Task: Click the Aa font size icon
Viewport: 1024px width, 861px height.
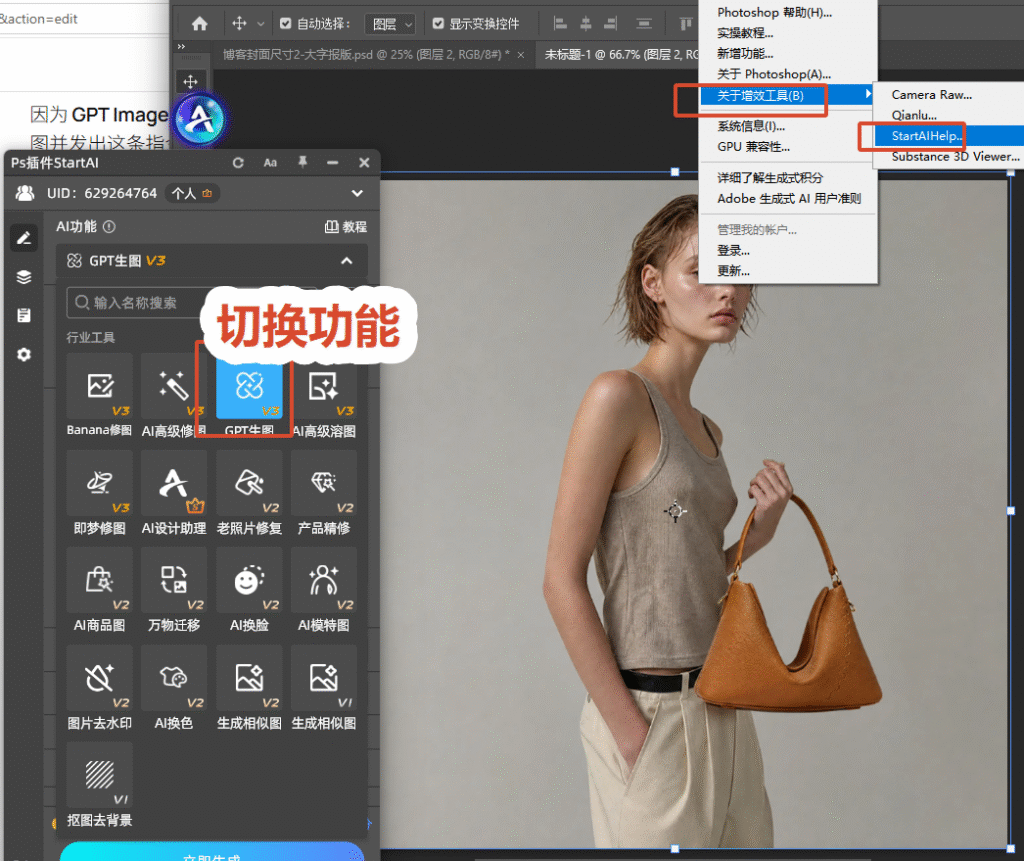Action: [270, 163]
